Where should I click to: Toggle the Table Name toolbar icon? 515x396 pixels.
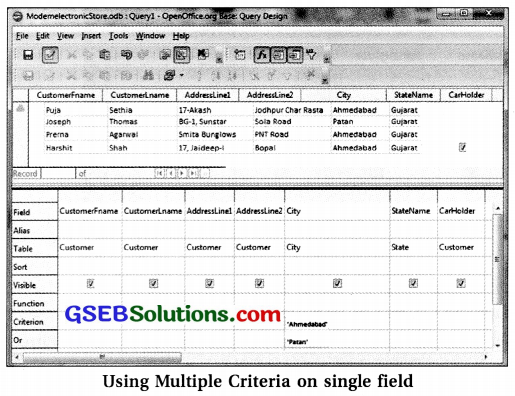pyautogui.click(x=278, y=55)
